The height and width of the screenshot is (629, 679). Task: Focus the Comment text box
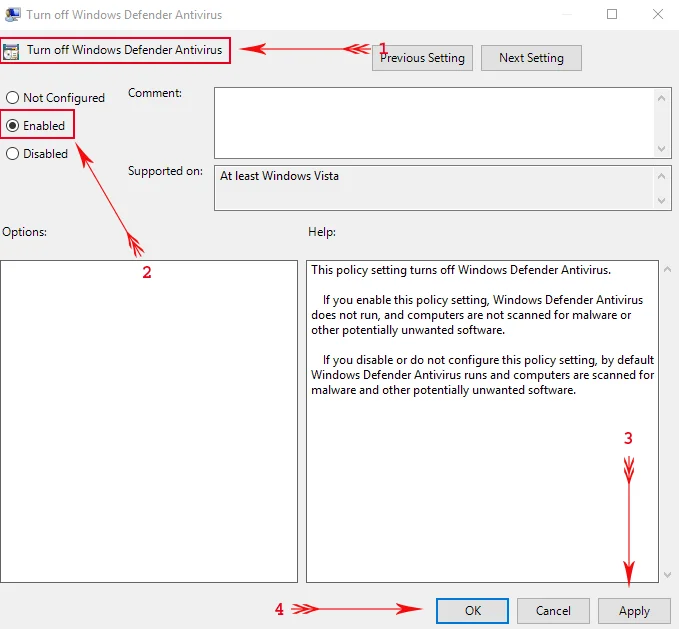[x=435, y=123]
